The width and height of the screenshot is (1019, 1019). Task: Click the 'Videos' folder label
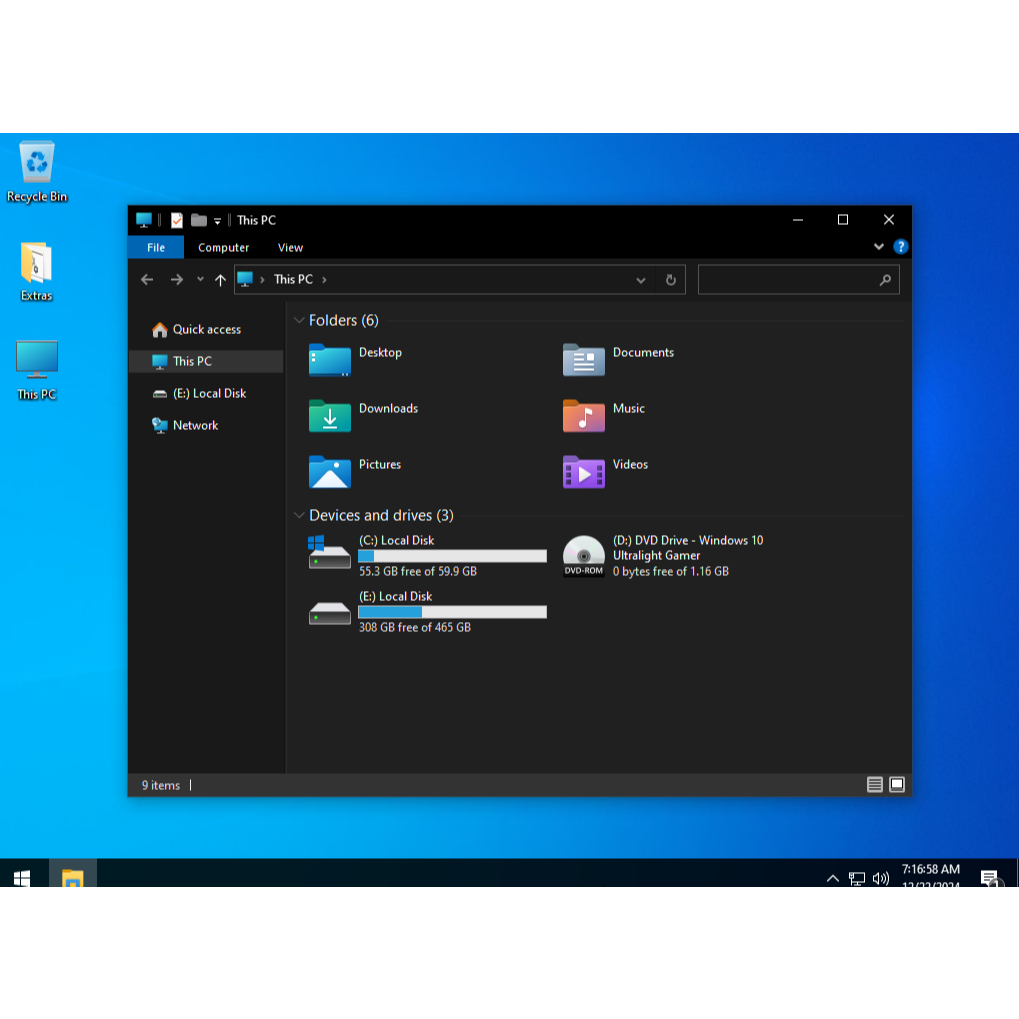630,464
